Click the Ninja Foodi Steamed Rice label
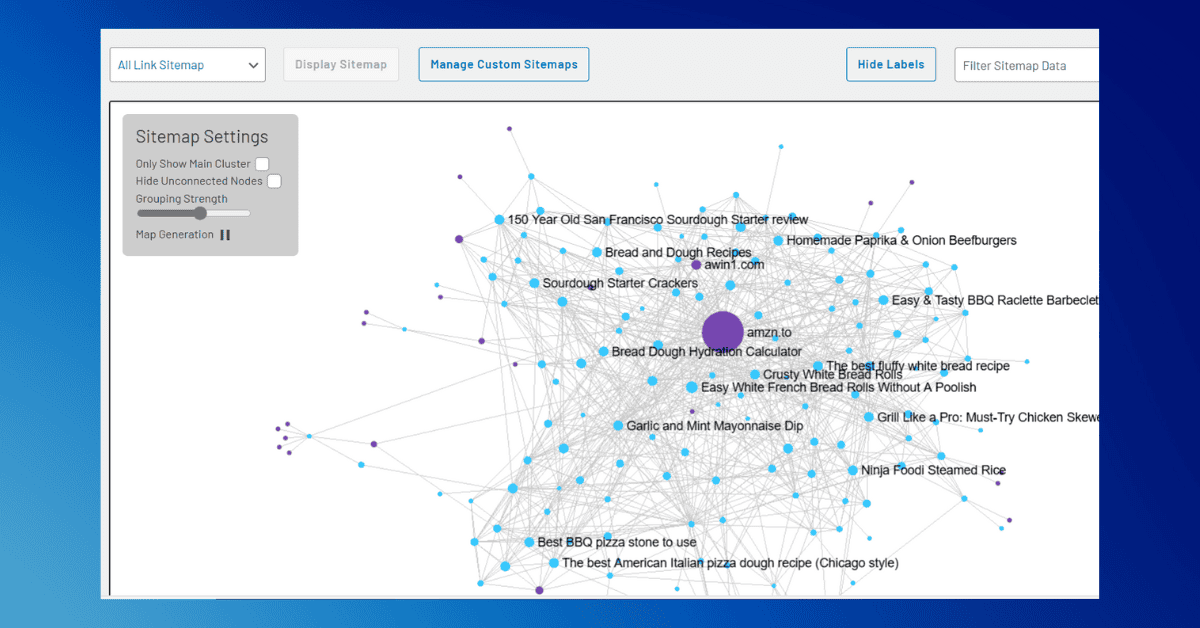Screen dimensions: 1200x628 [933, 470]
